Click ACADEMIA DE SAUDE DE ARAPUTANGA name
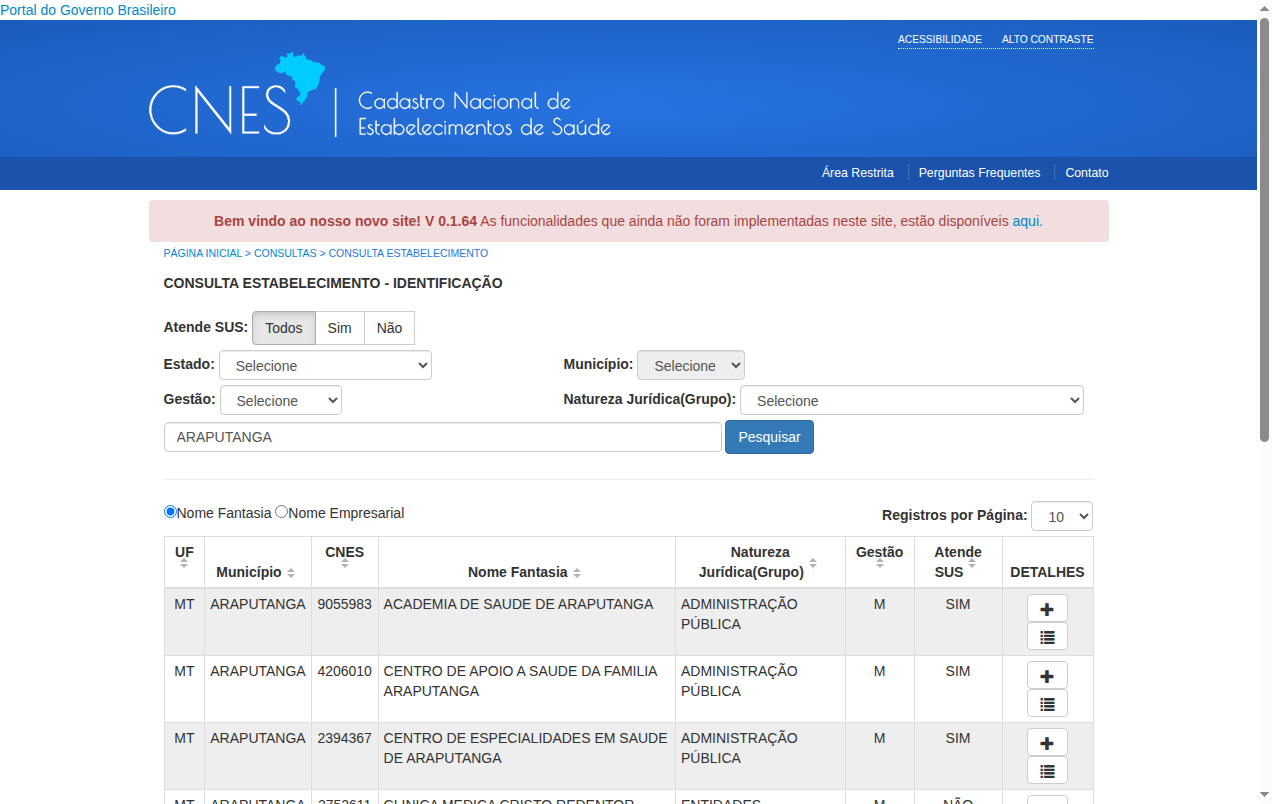Screen dimensions: 1272x804 [518, 604]
